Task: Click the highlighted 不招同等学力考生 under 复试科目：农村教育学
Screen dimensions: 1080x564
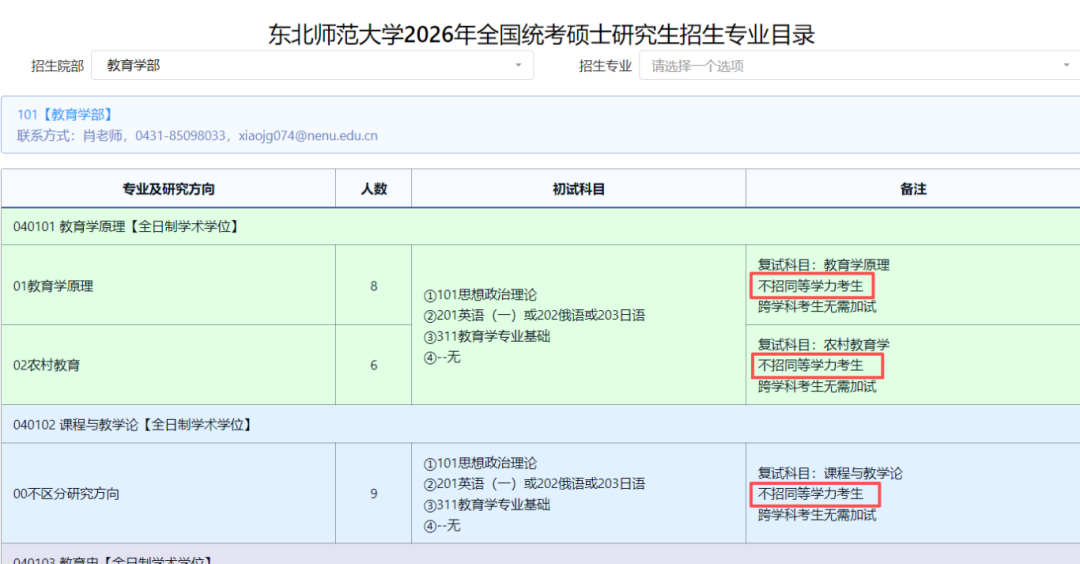Action: click(x=810, y=366)
